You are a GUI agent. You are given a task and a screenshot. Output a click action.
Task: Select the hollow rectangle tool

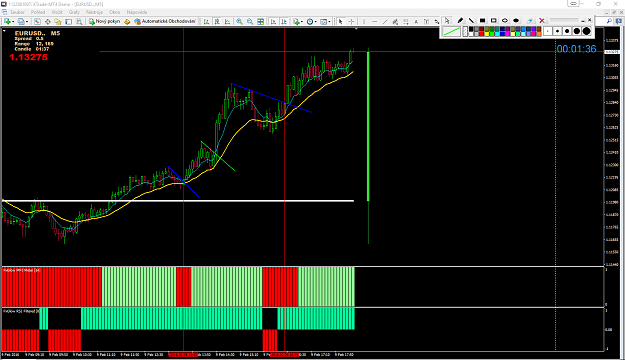tap(493, 20)
